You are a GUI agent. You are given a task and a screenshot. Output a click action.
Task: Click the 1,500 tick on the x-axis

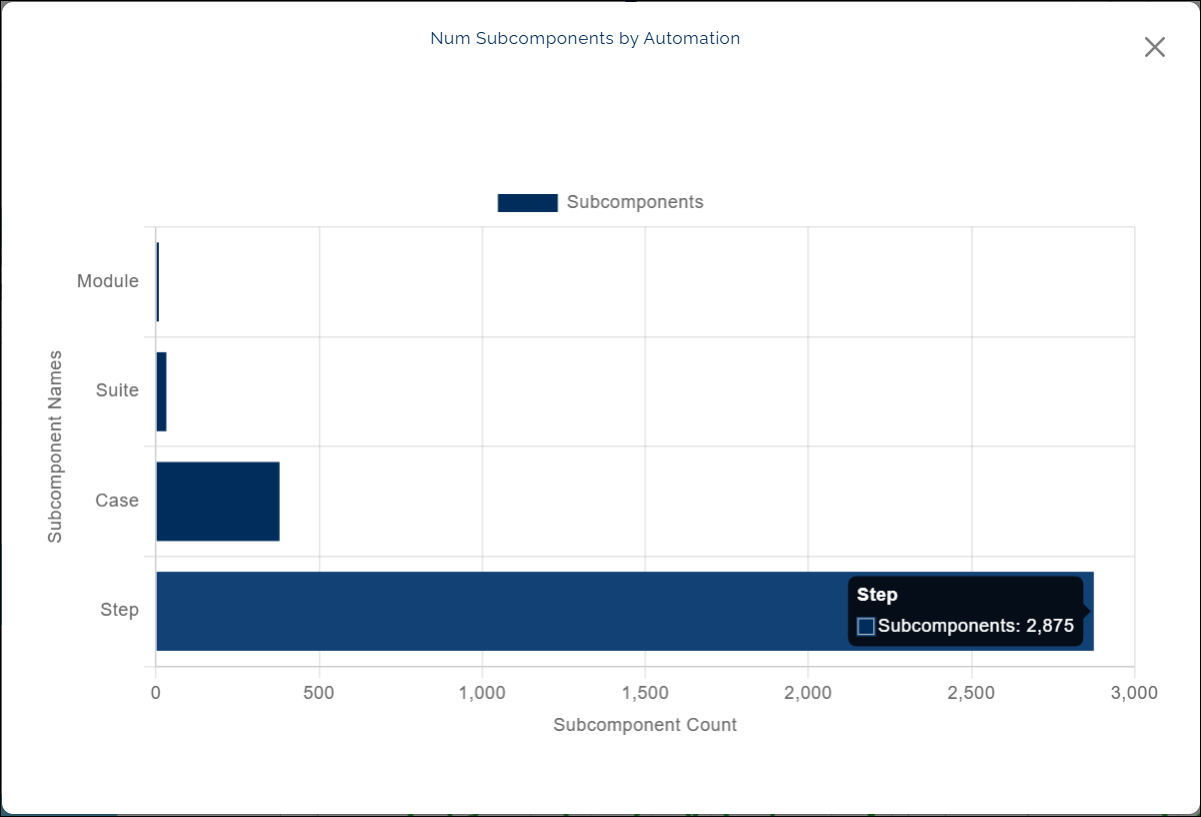click(x=645, y=693)
